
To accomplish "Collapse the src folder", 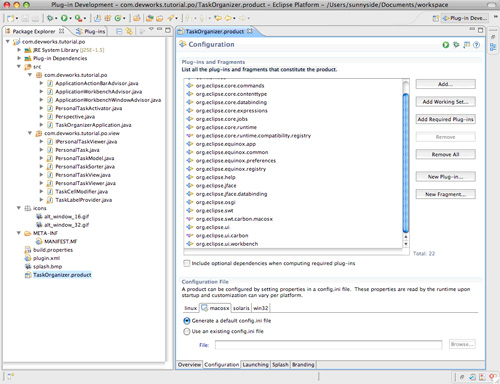I will tap(19, 67).
